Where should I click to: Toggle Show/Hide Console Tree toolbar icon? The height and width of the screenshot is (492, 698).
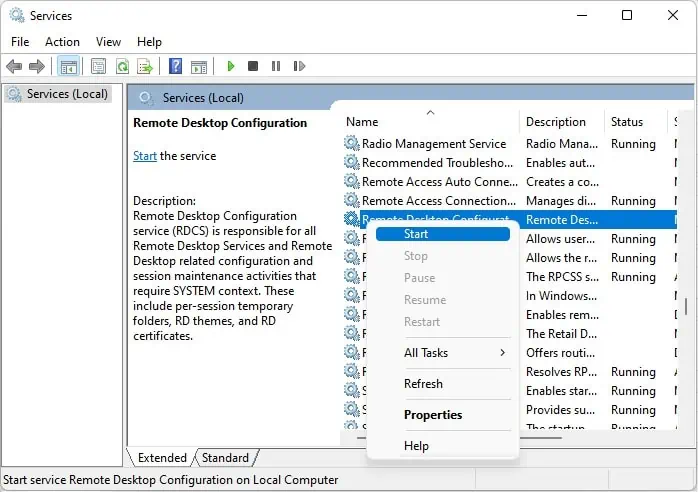tap(69, 67)
